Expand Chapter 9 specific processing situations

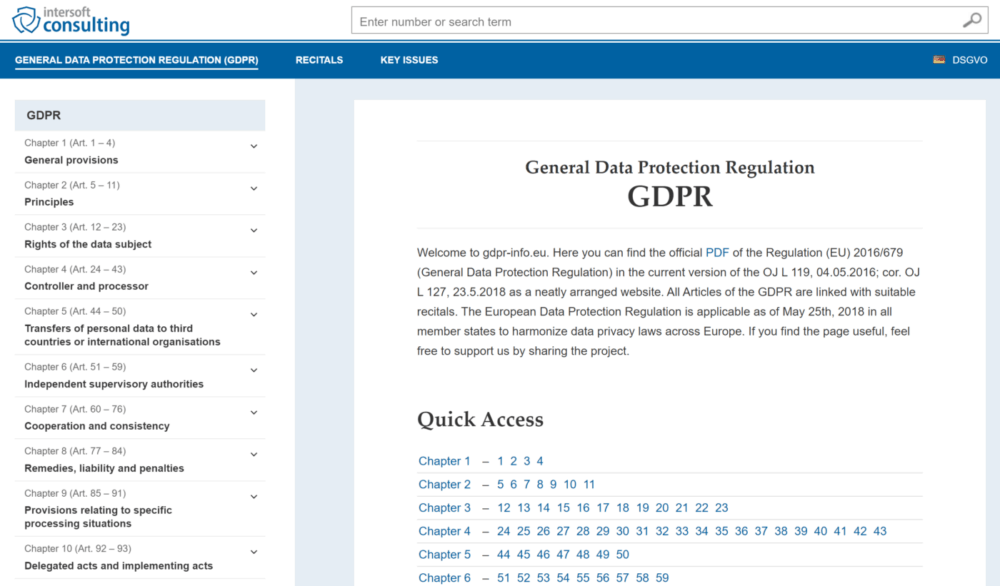click(139, 510)
